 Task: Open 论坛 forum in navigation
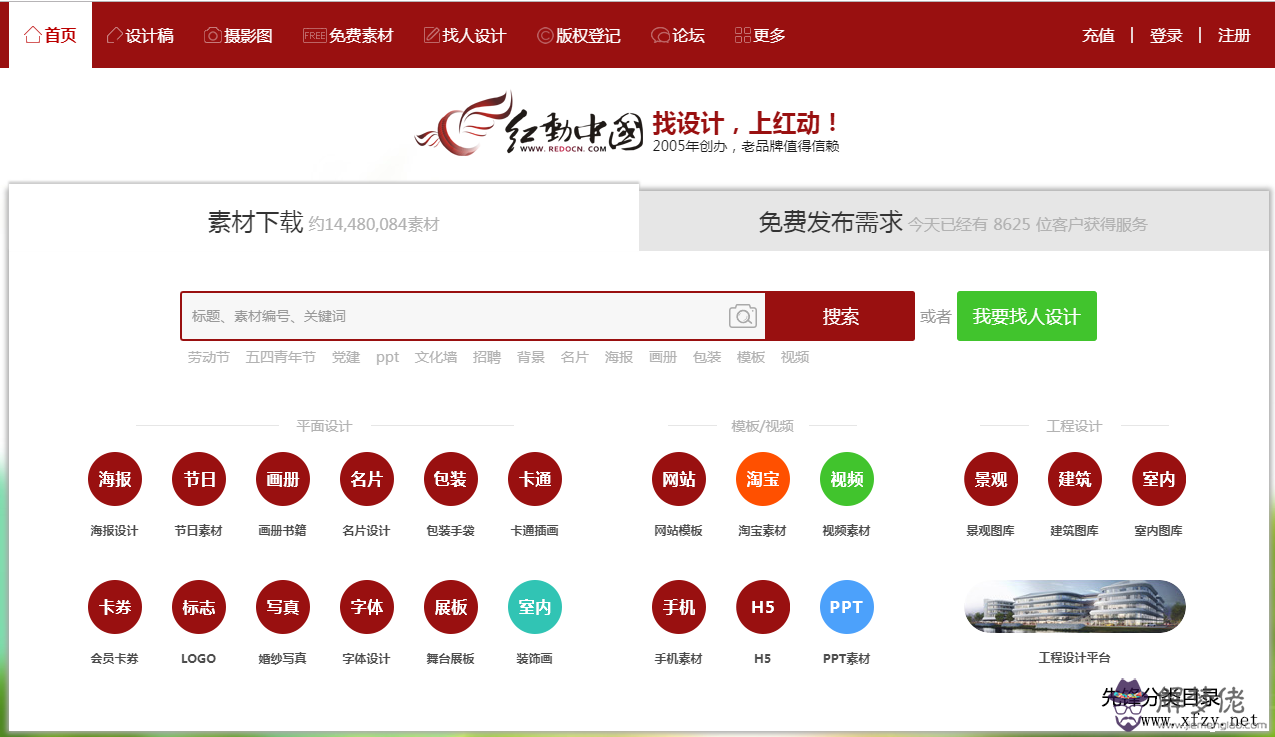pyautogui.click(x=678, y=35)
